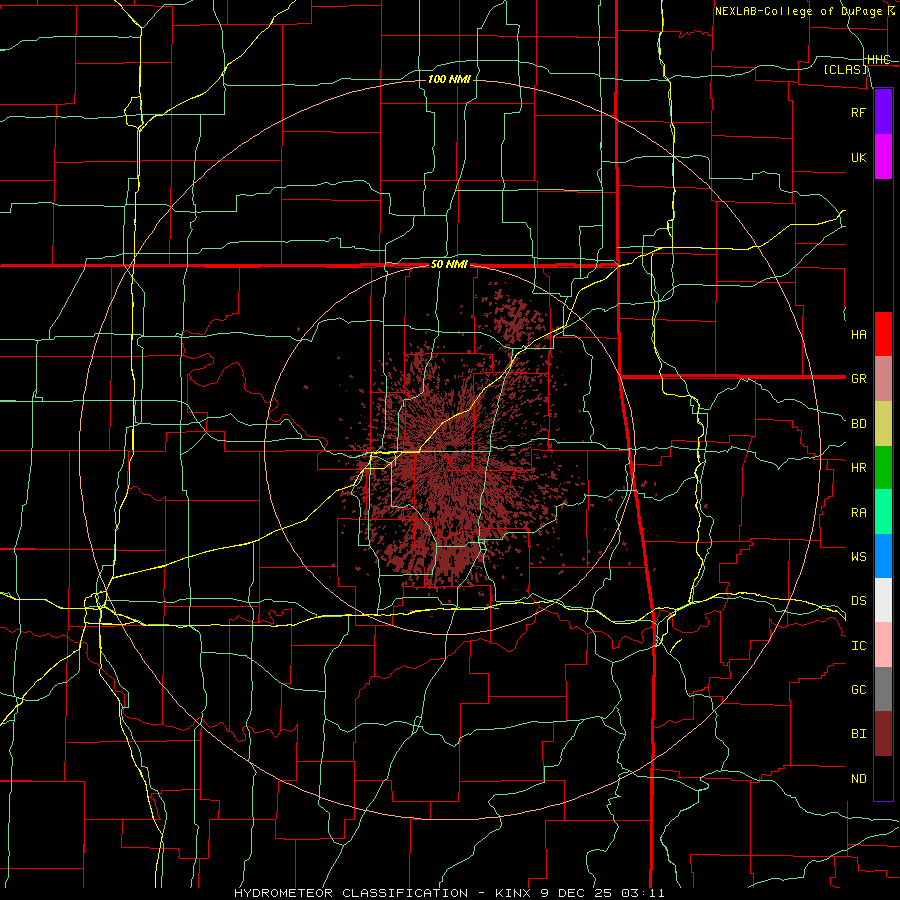
Task: Click the ND legend label
Action: (858, 779)
